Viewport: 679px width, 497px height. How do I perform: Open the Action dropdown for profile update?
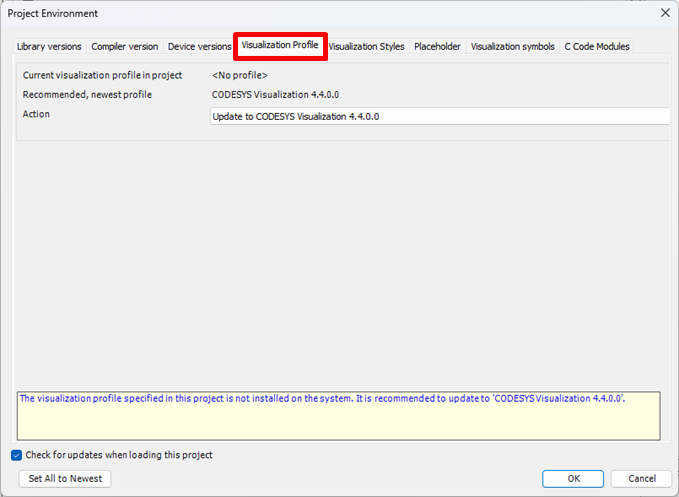[440, 116]
